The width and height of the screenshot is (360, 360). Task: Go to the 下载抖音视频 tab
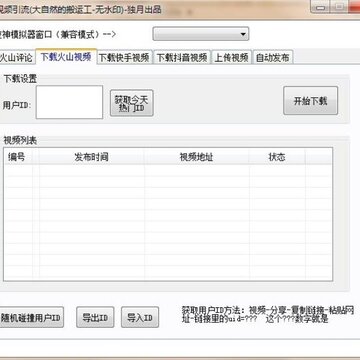tap(182, 57)
